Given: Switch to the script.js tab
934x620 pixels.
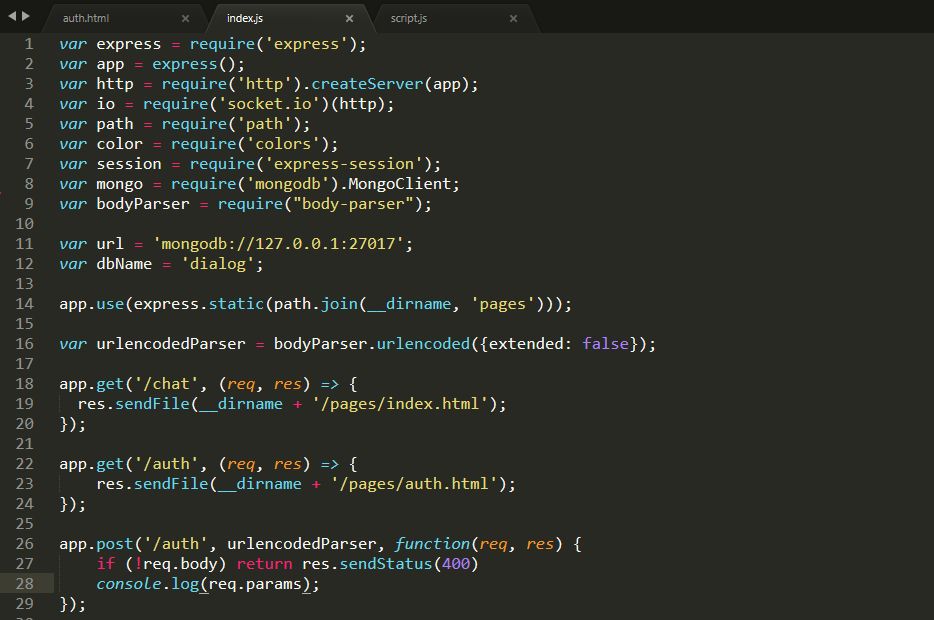Looking at the screenshot, I should click(409, 18).
